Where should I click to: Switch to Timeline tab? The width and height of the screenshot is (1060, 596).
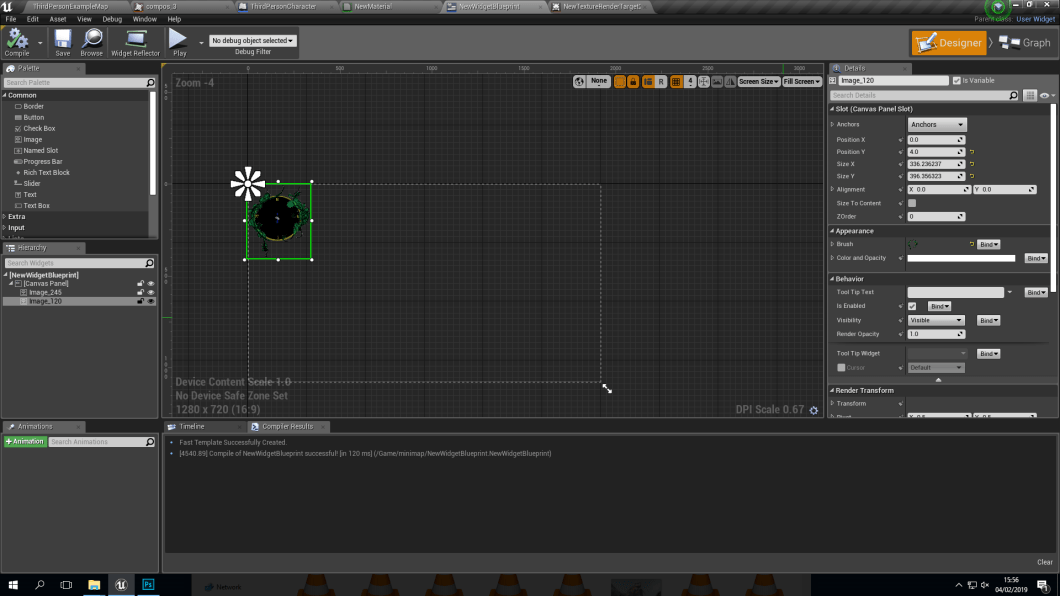pos(191,426)
